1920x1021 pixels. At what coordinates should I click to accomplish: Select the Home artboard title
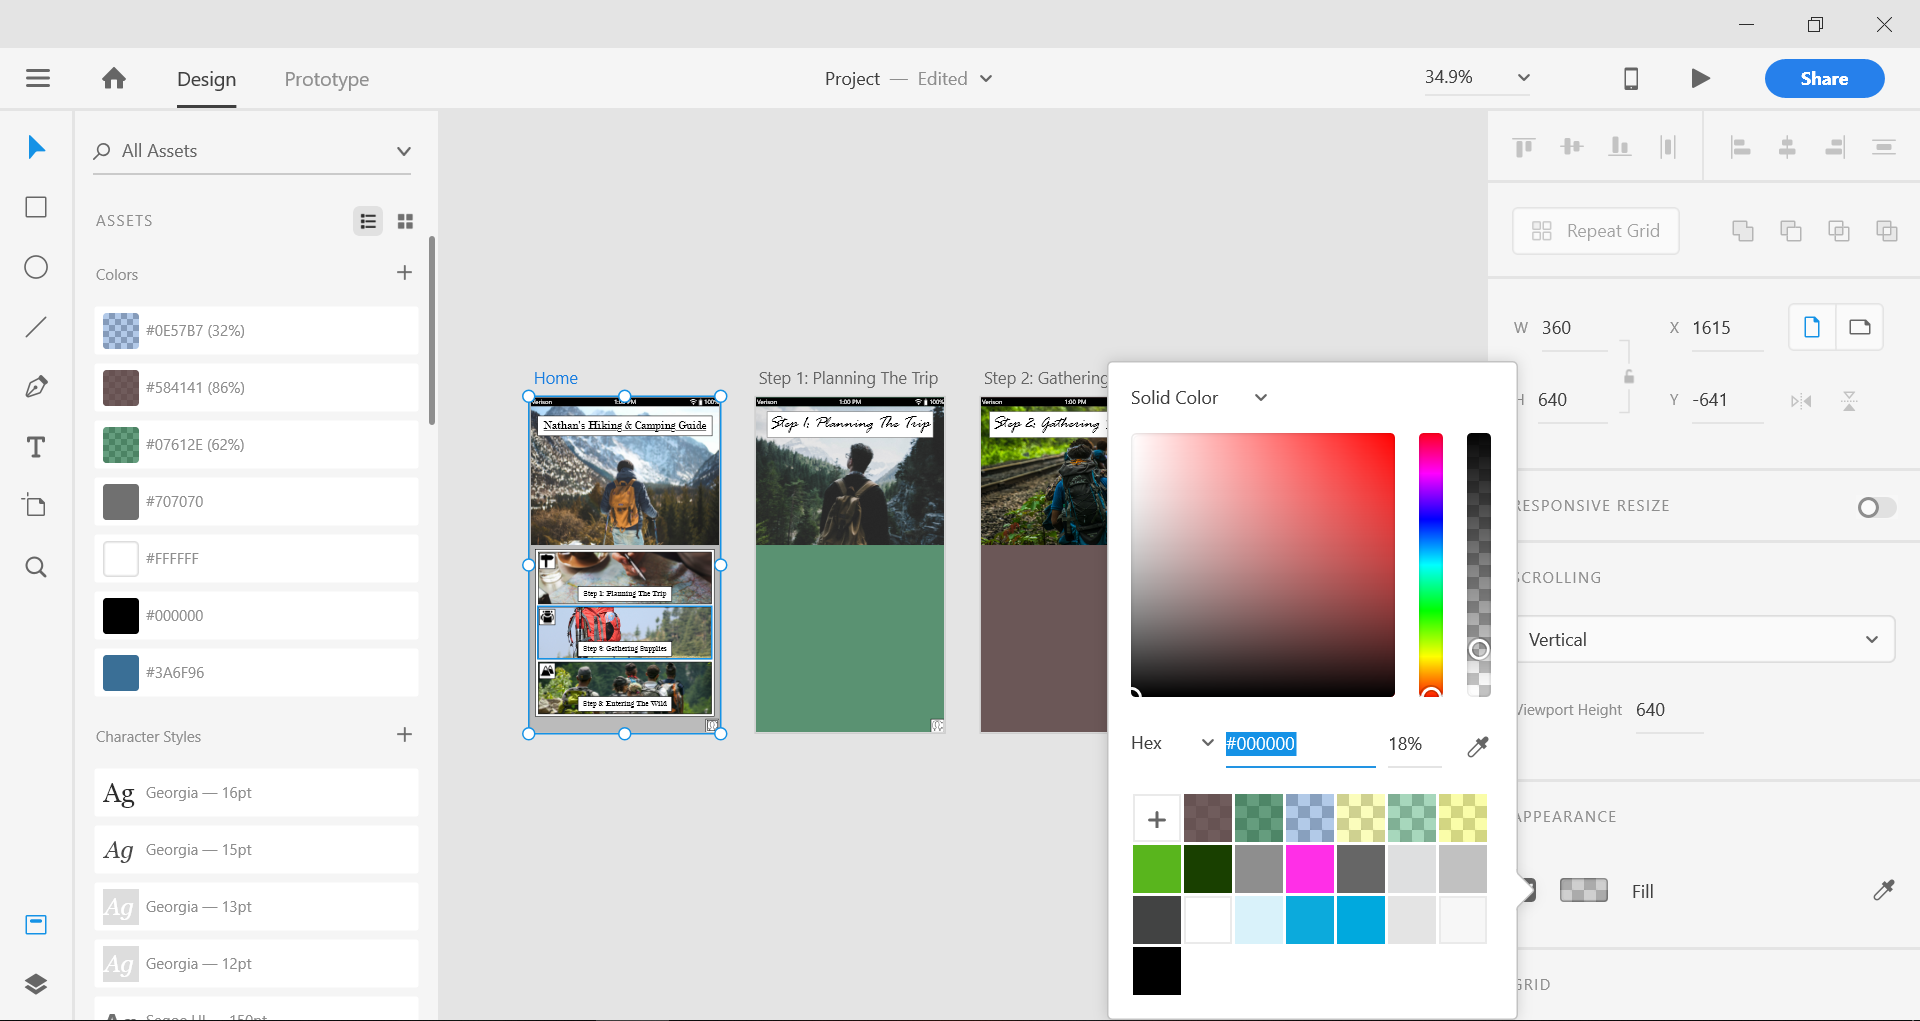[556, 378]
